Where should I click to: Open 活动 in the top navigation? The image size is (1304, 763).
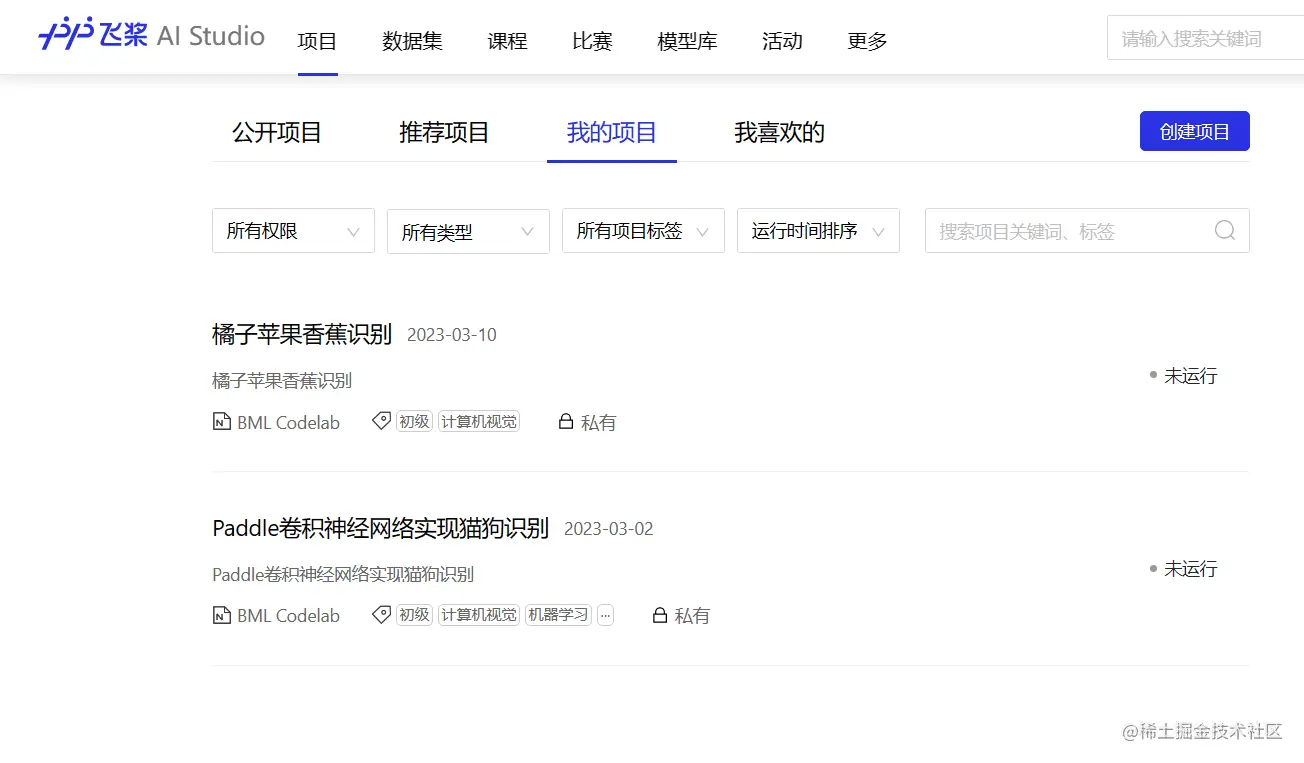[782, 41]
